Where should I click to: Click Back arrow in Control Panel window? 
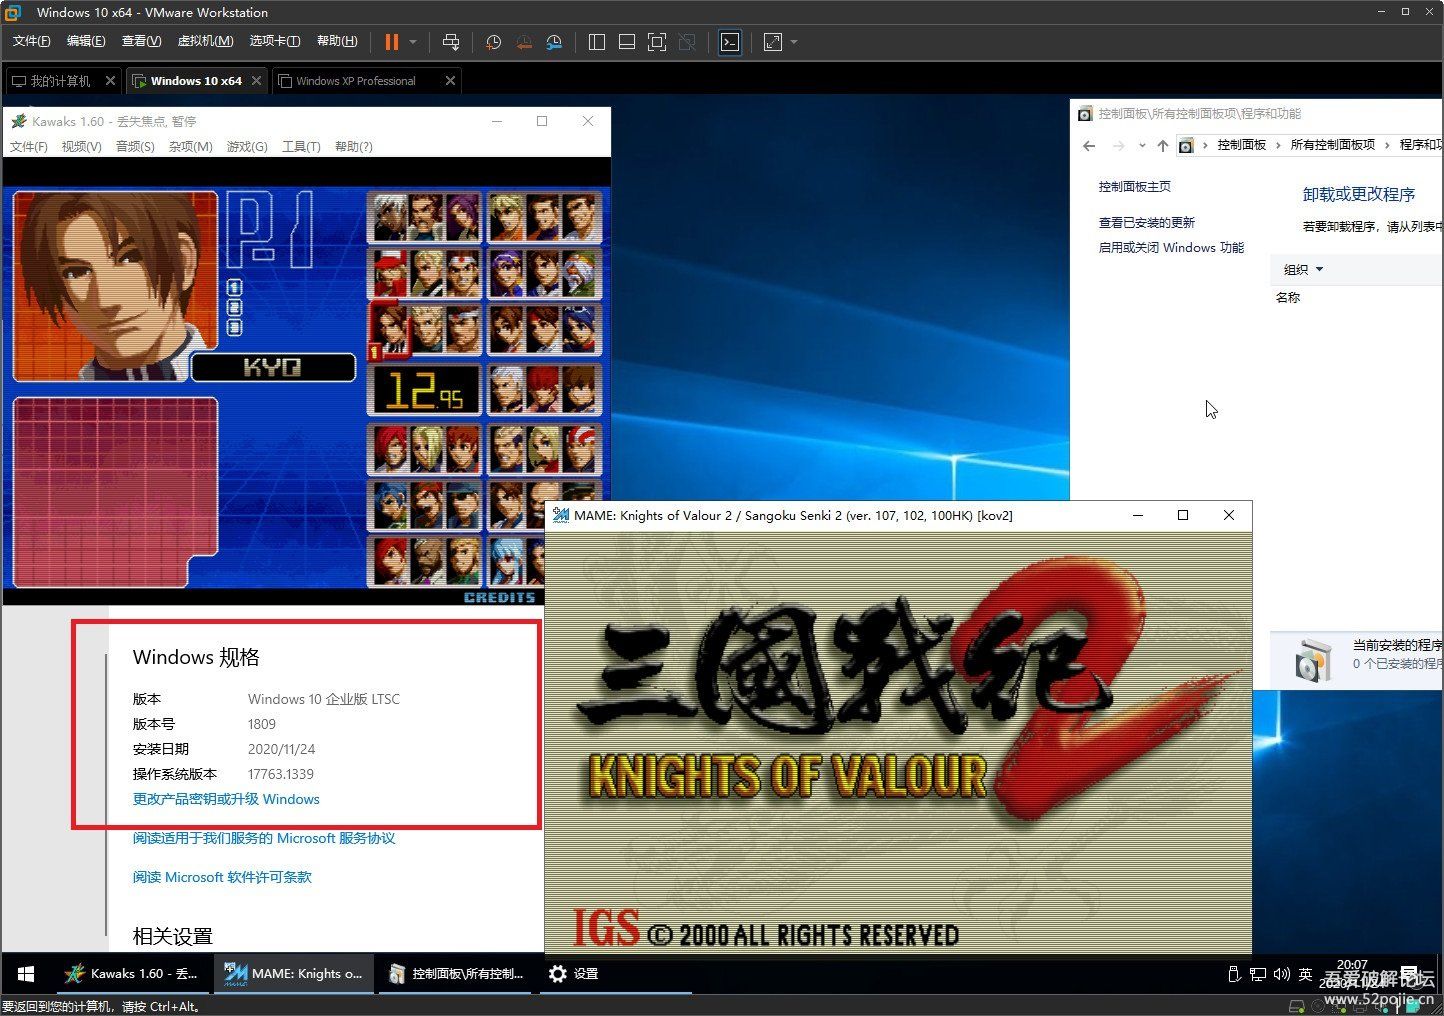[1089, 146]
